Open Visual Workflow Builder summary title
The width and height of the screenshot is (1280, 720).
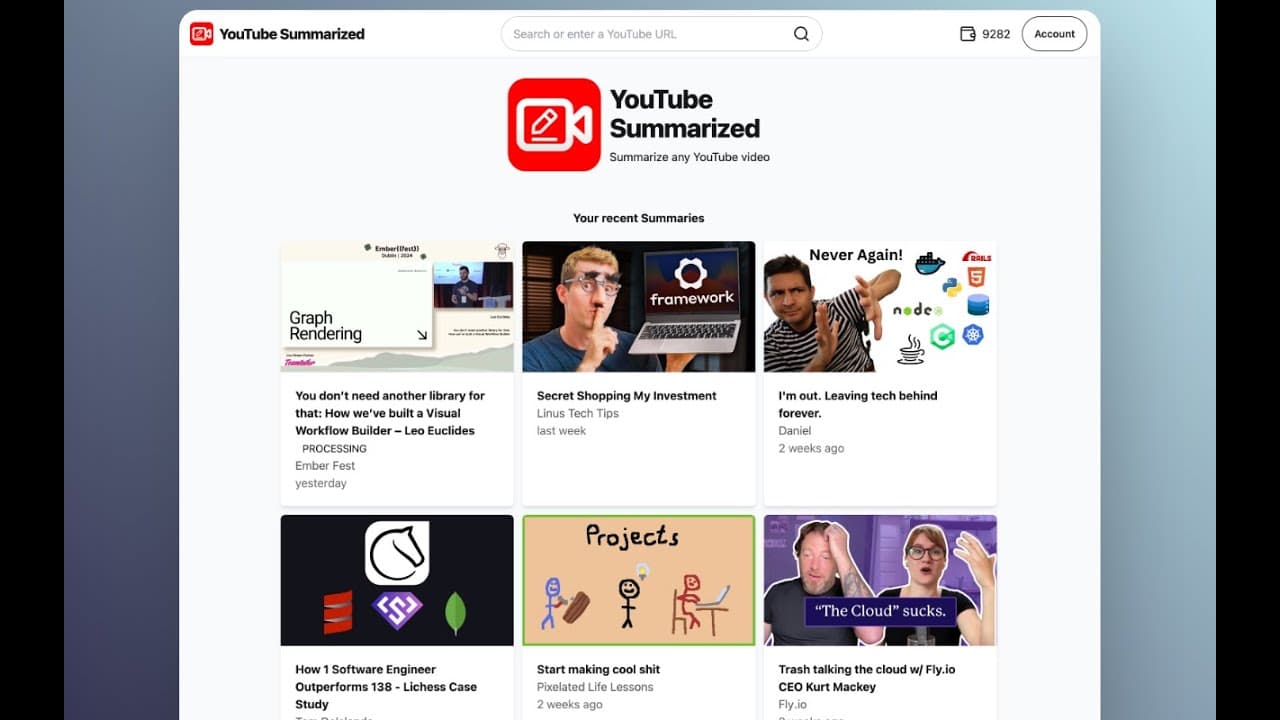(x=390, y=413)
